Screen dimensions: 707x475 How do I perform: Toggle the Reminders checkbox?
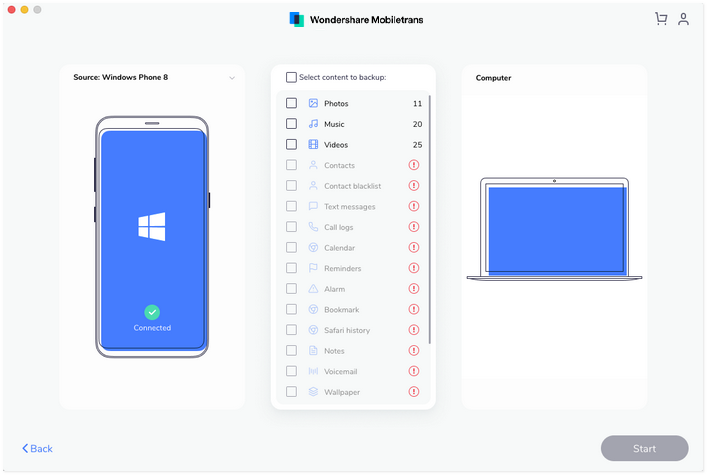(x=291, y=268)
